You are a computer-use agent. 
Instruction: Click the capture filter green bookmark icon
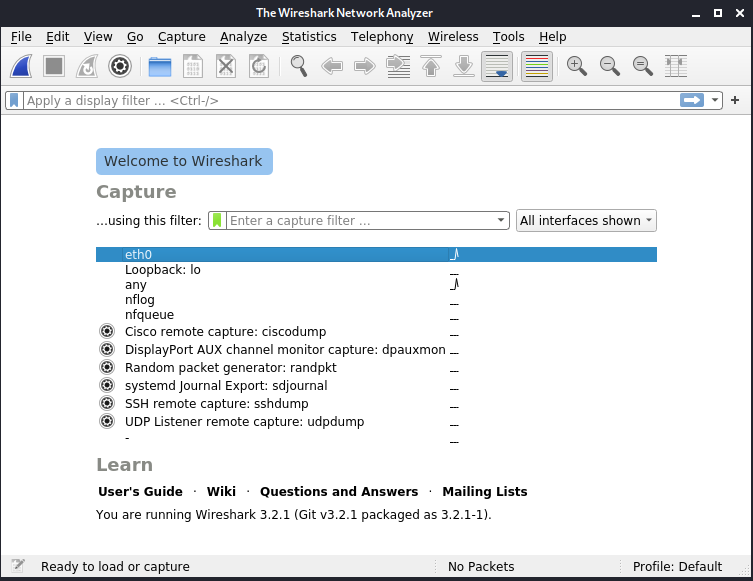click(217, 221)
